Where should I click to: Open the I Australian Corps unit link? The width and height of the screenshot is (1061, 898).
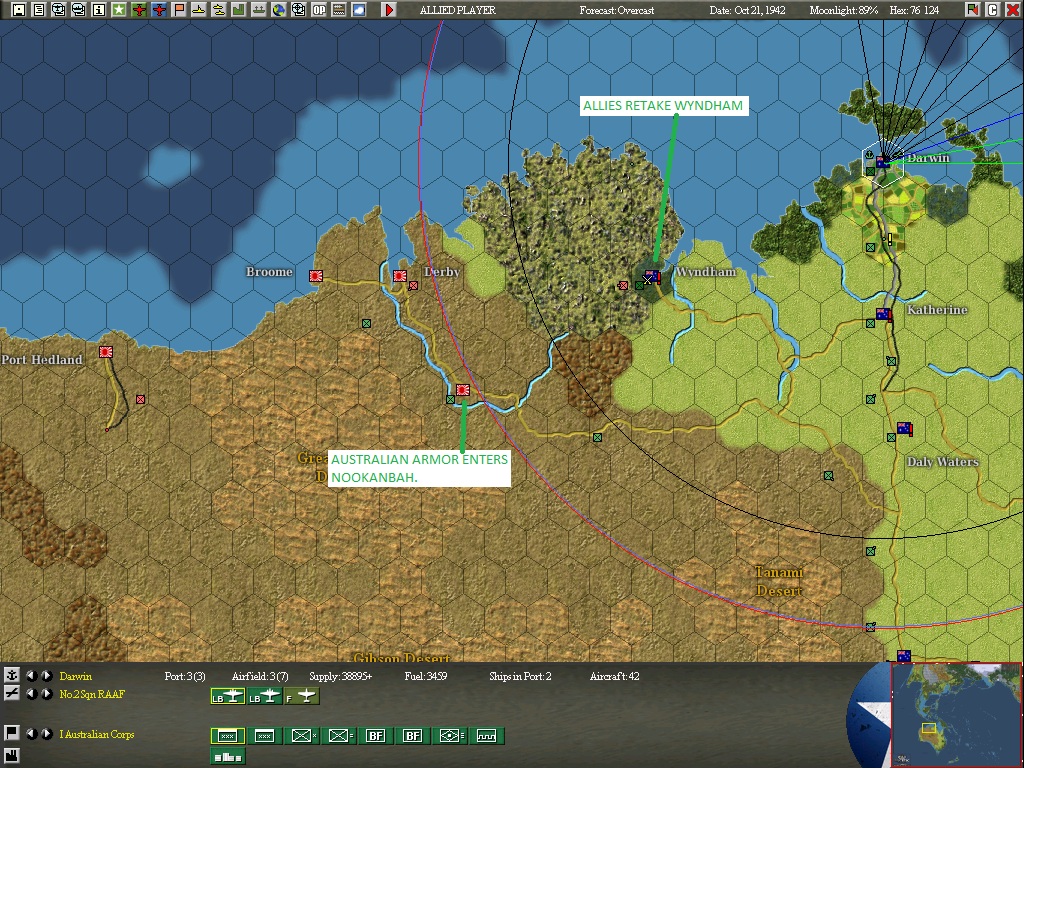tap(97, 734)
